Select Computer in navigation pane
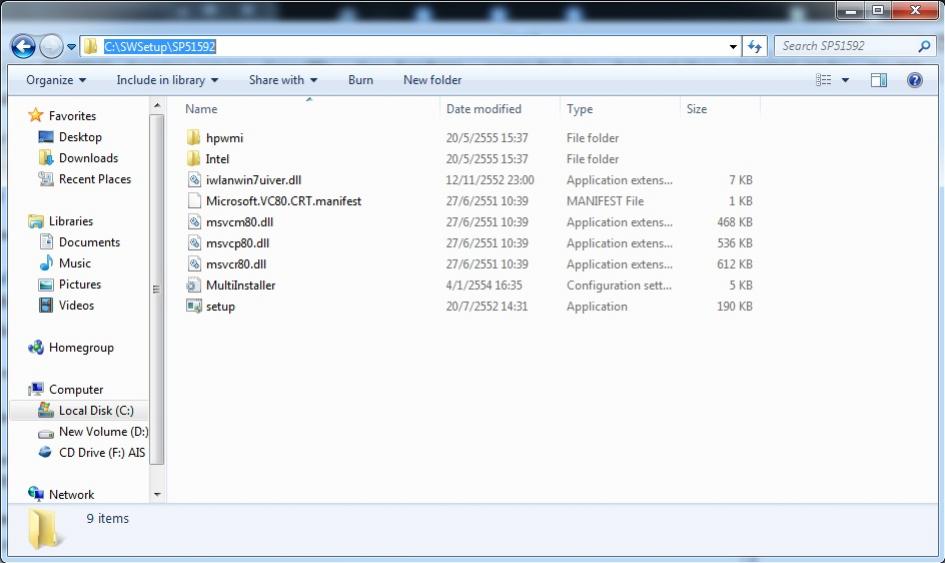This screenshot has width=945, height=563. coord(76,389)
